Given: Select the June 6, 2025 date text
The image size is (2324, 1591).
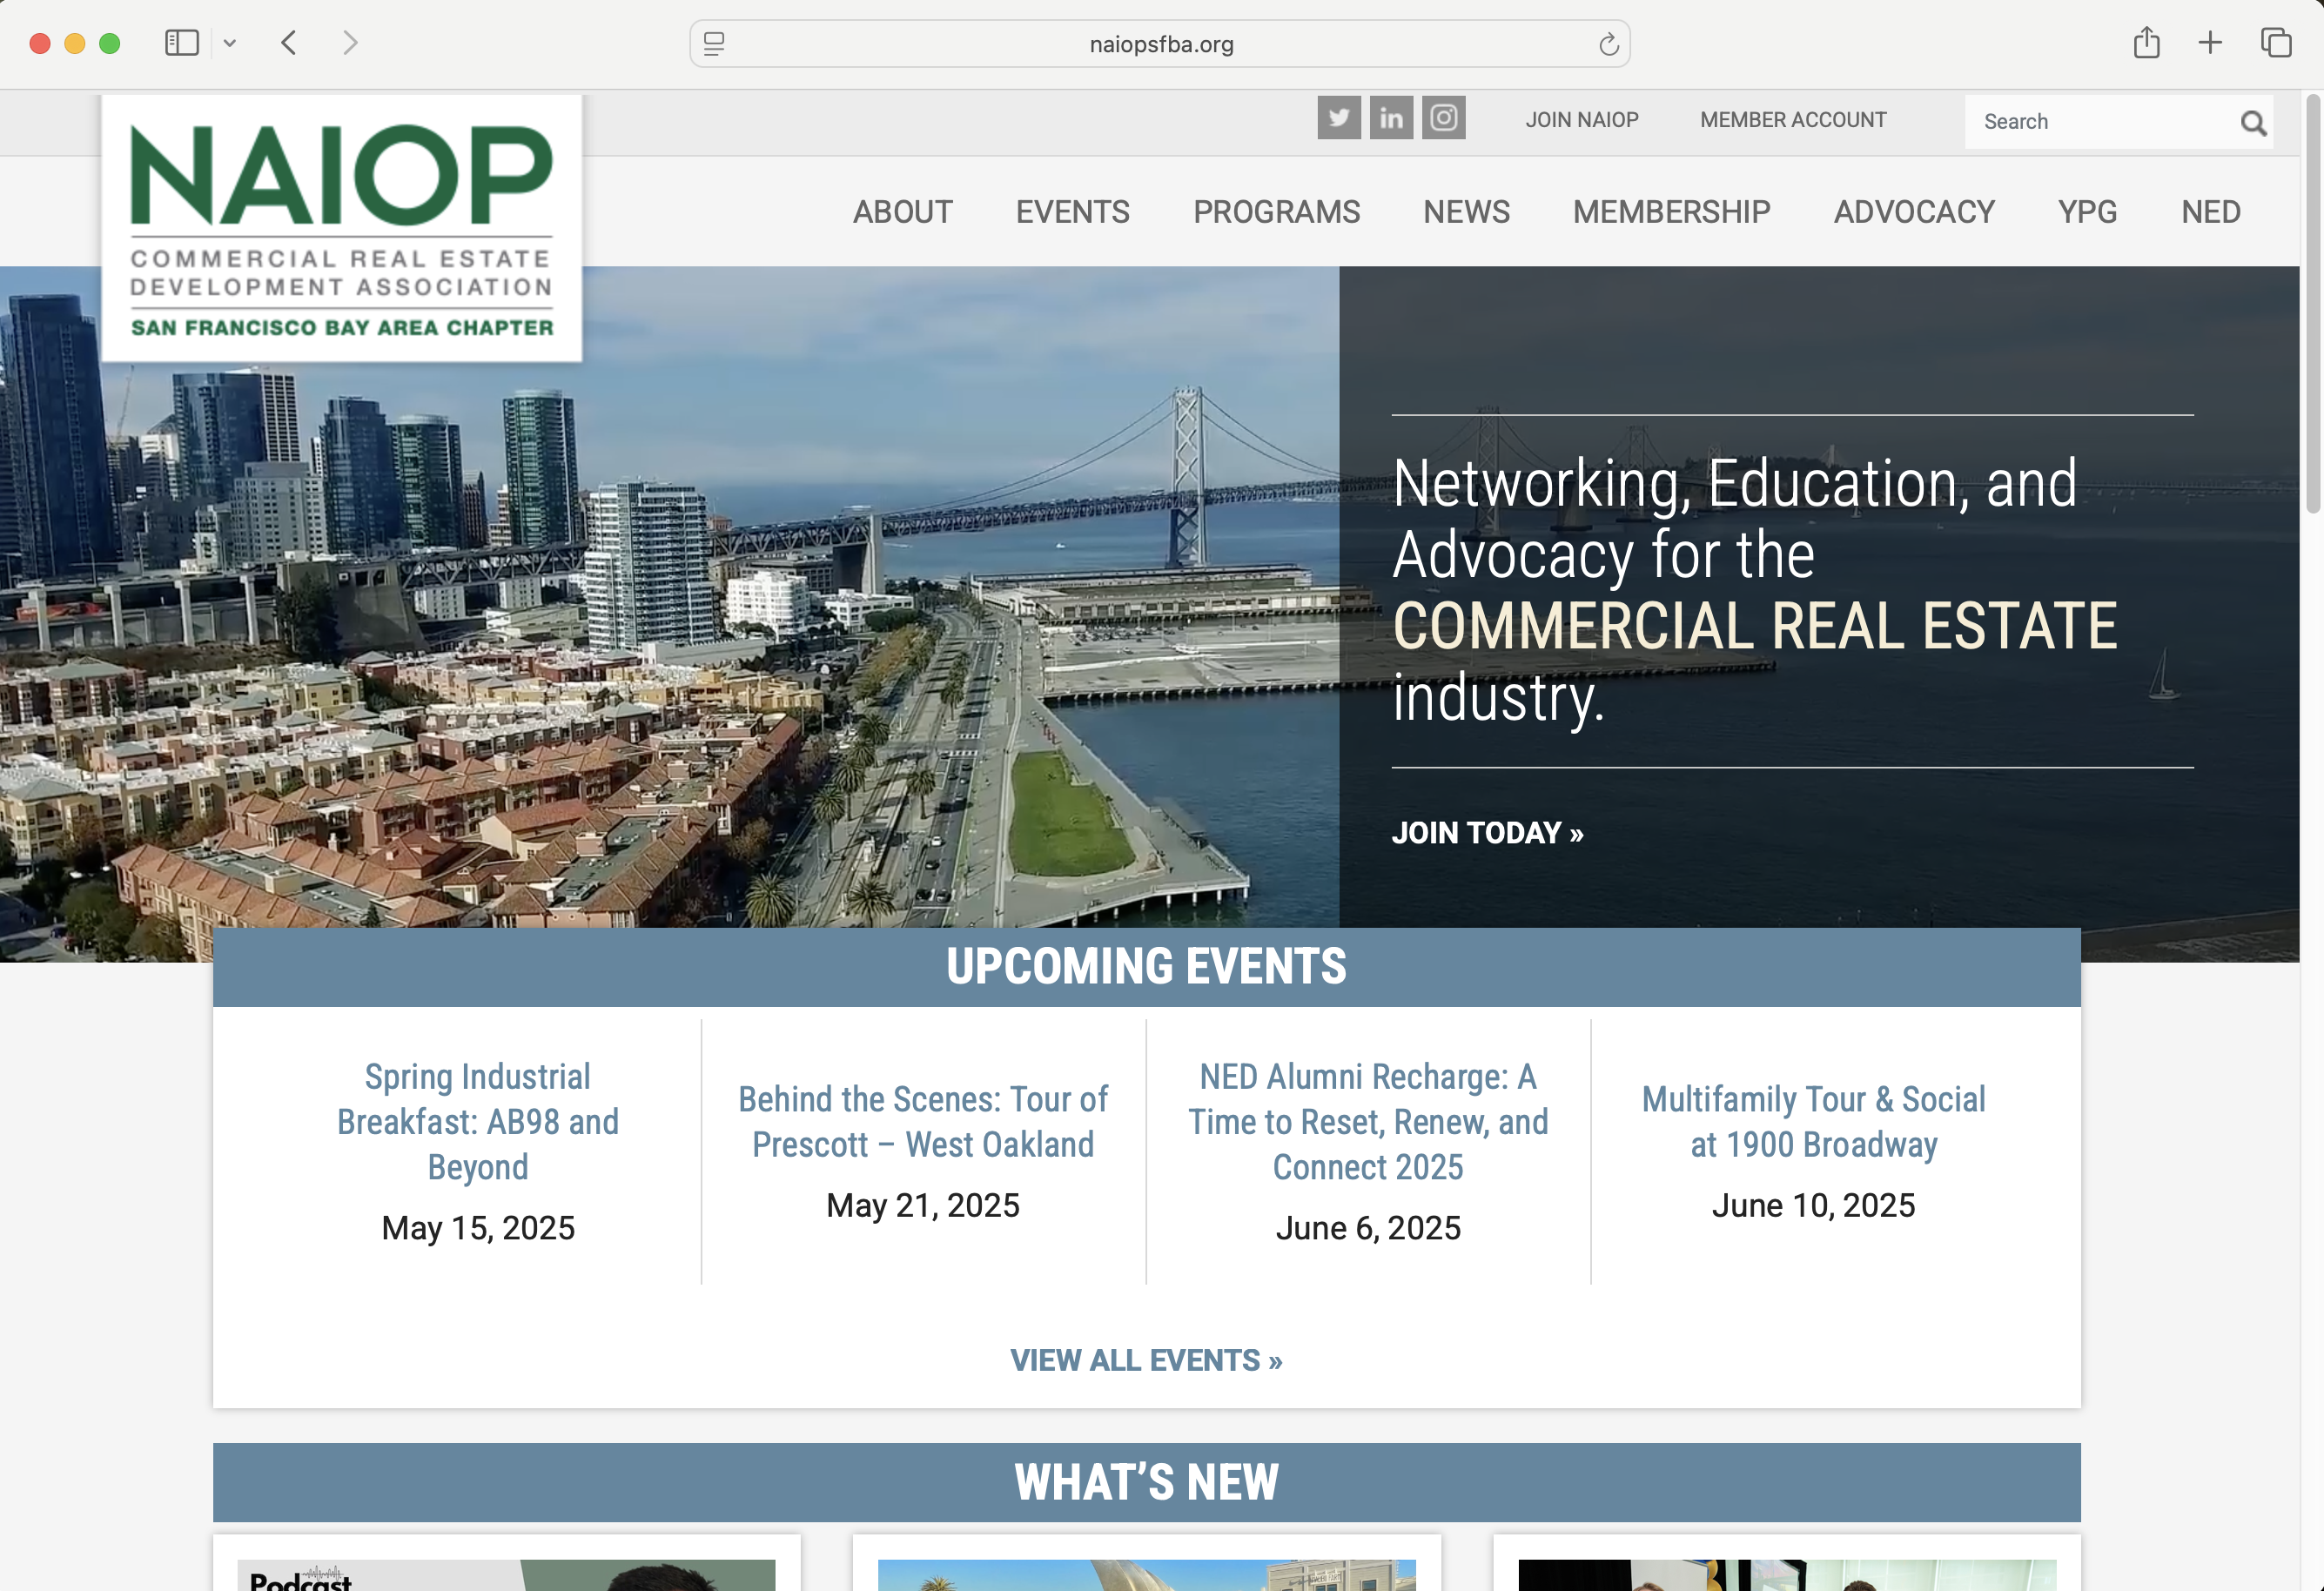Looking at the screenshot, I should click(1367, 1228).
